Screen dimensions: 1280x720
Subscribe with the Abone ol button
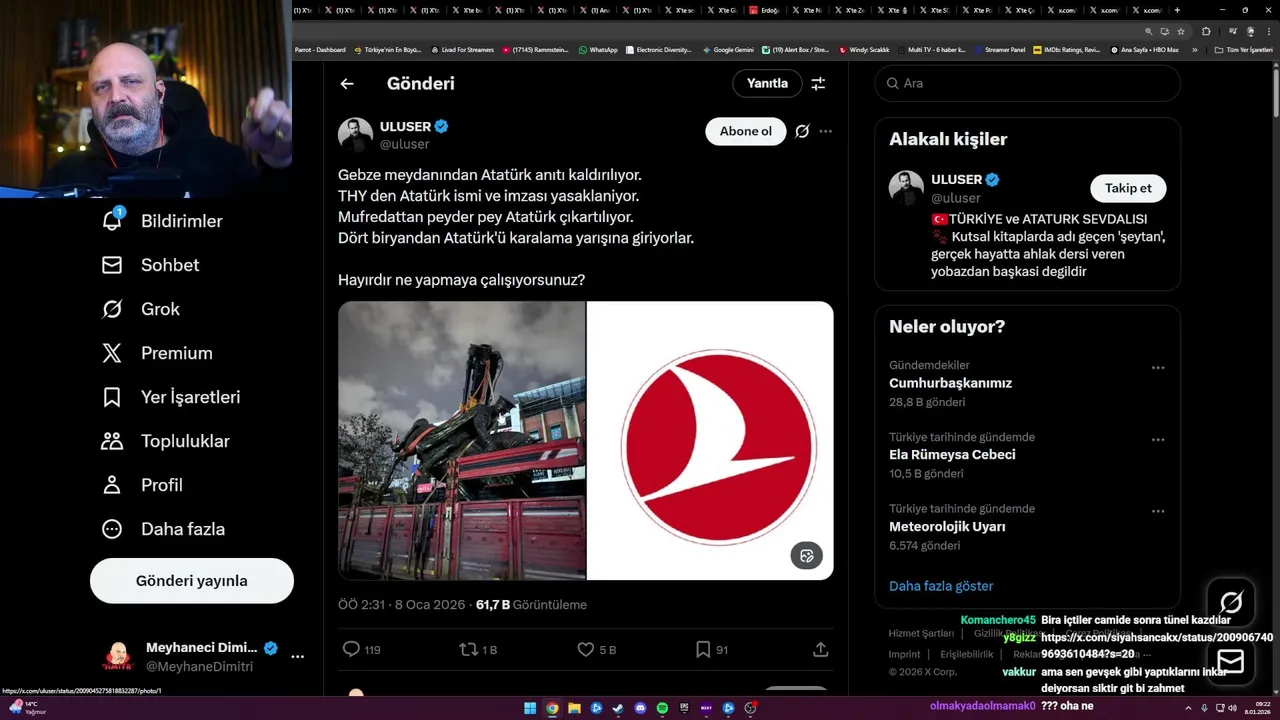[x=746, y=131]
